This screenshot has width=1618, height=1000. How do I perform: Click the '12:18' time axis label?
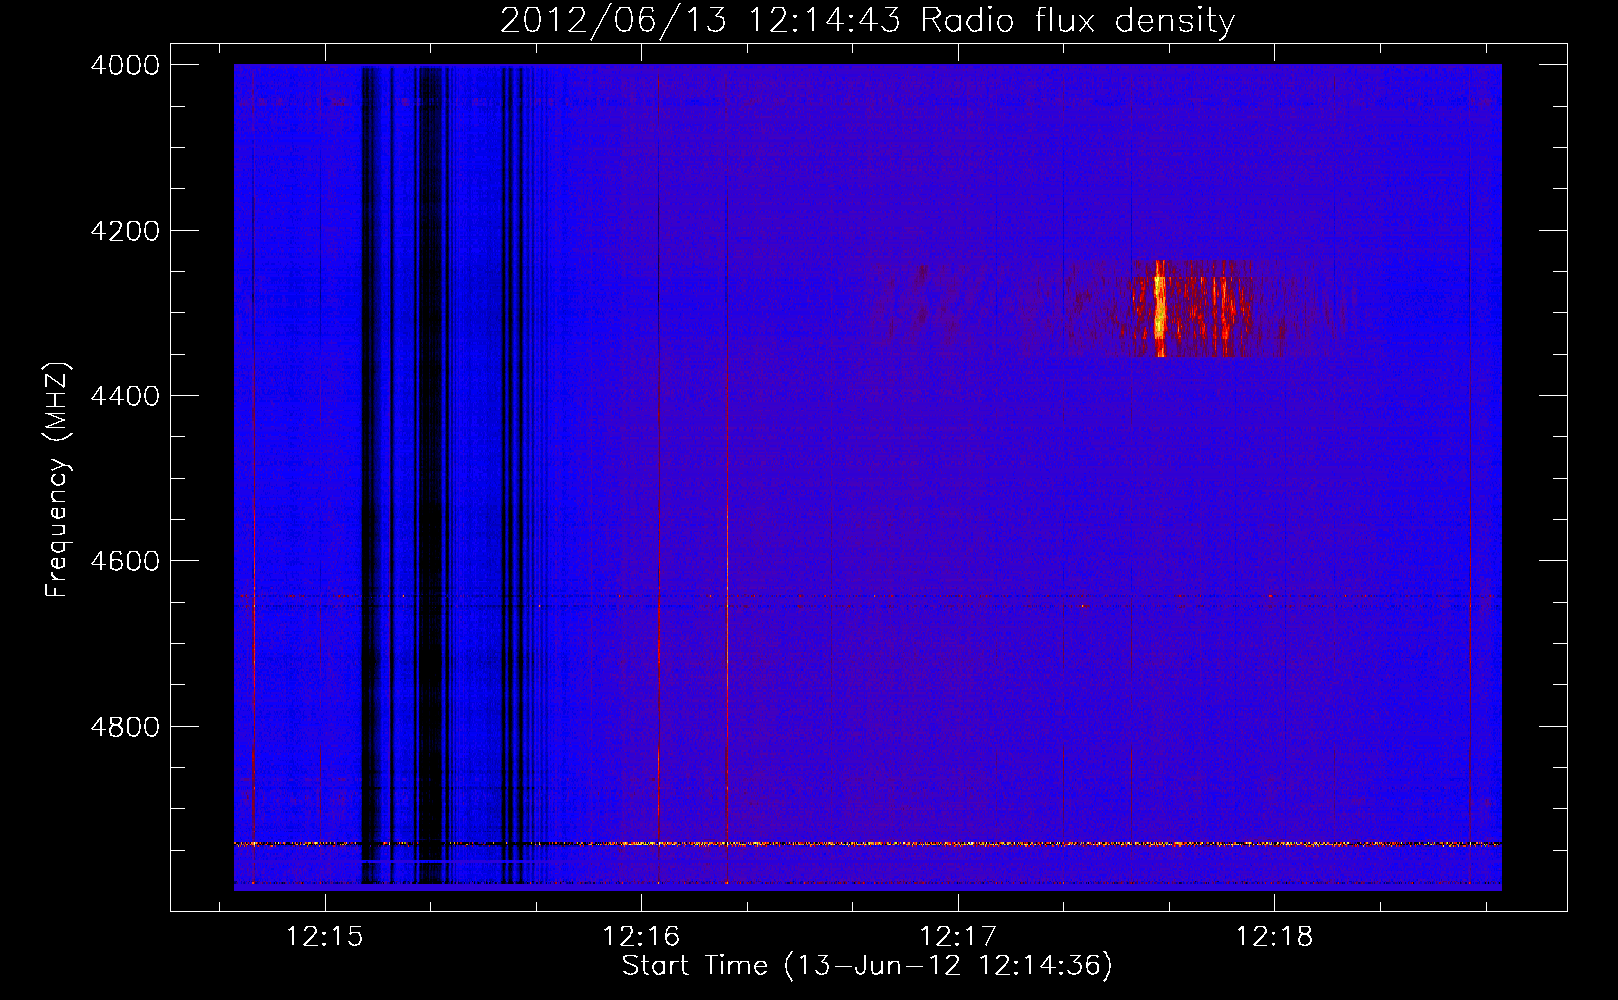tap(1274, 937)
